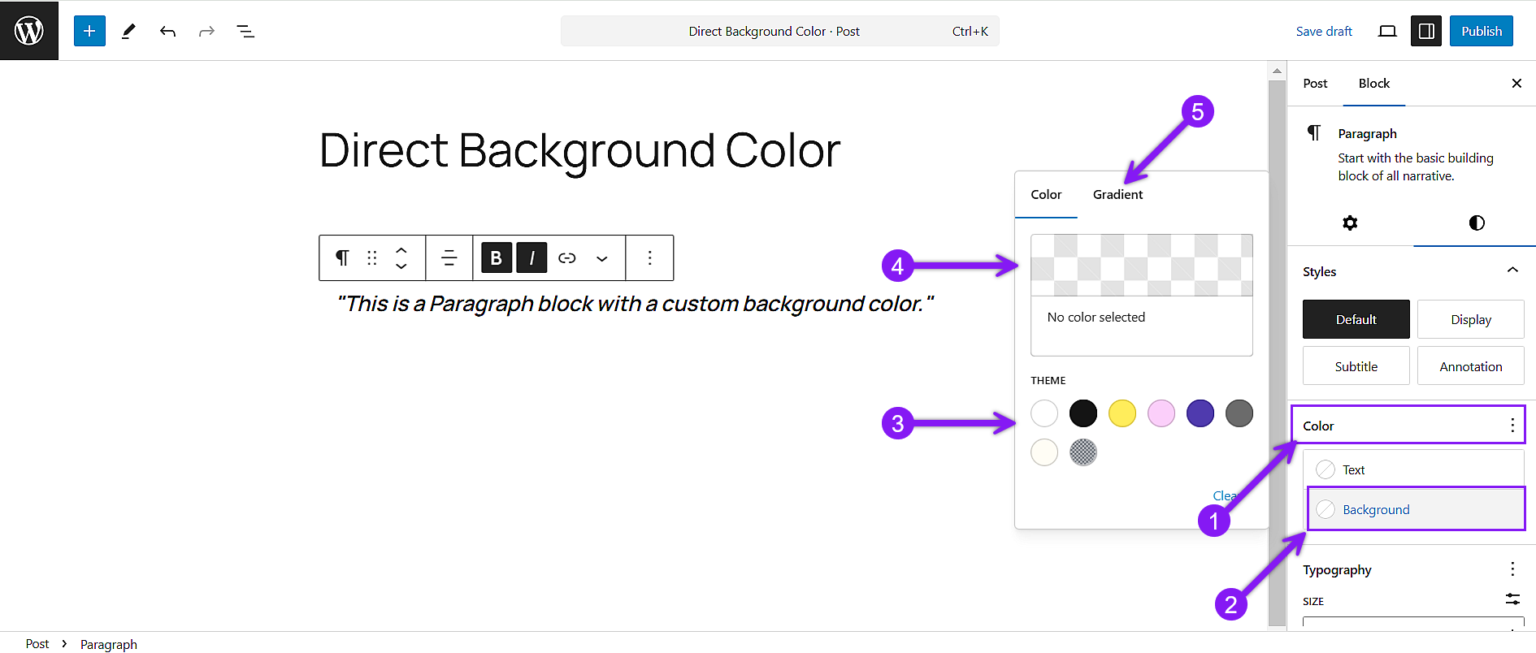Expand more rich text options chevron

click(x=602, y=257)
